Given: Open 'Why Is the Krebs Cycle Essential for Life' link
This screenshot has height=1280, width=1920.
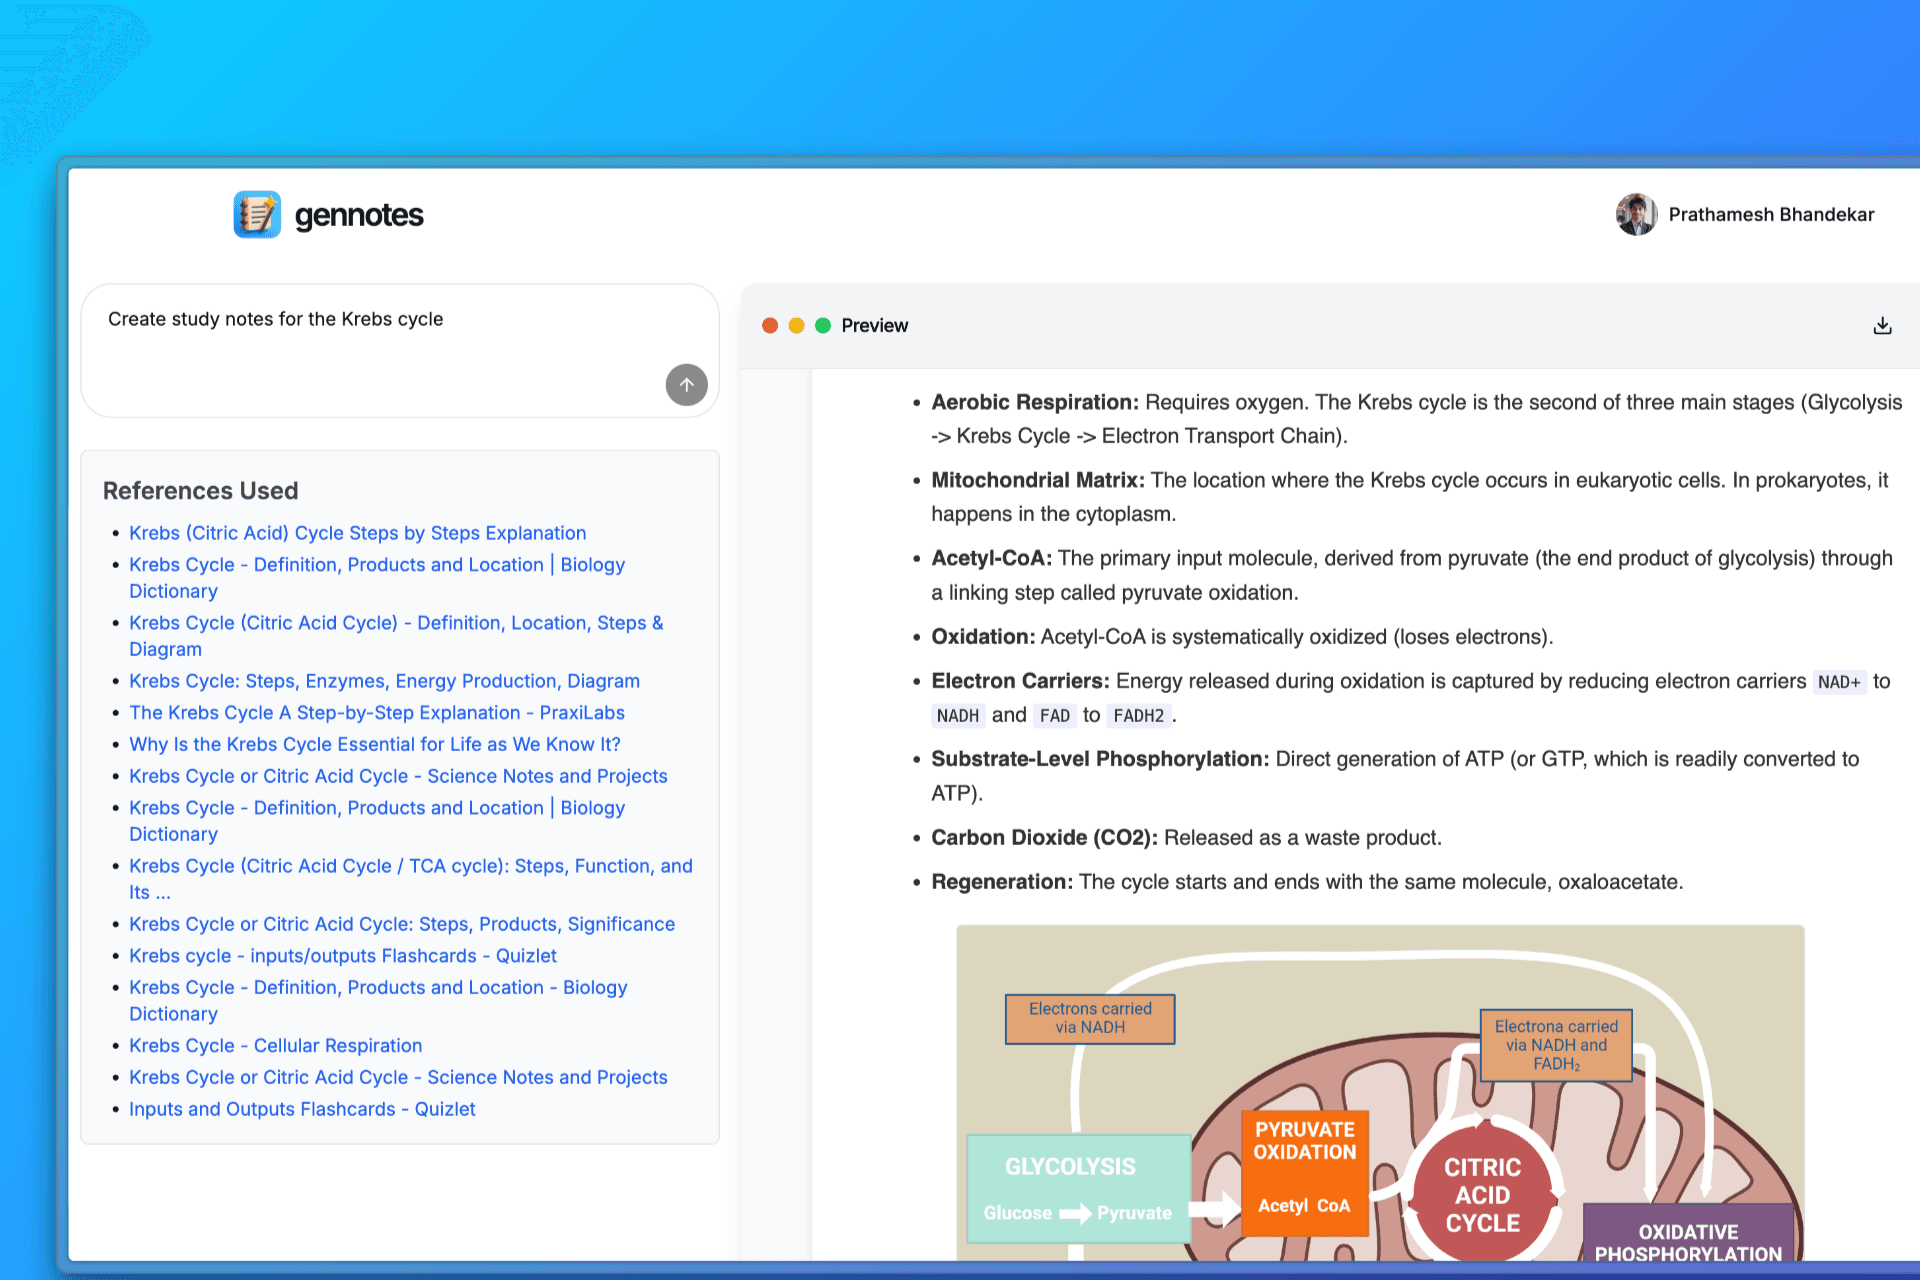Looking at the screenshot, I should pos(375,745).
